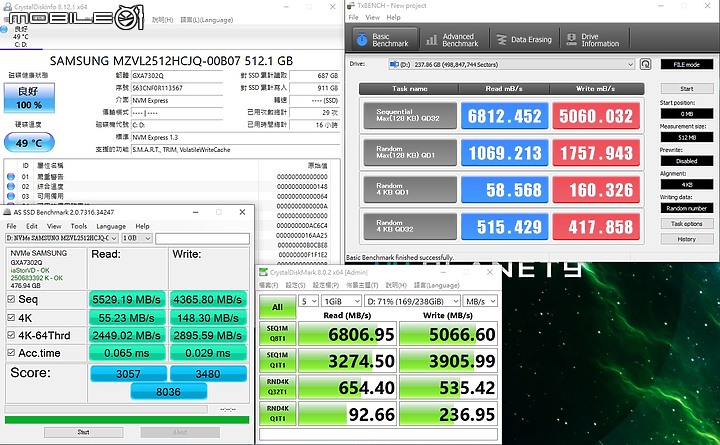This screenshot has width=720, height=445.
Task: Expand the D: 71% drive dropdown in CrystalDiskMark
Action: click(412, 301)
